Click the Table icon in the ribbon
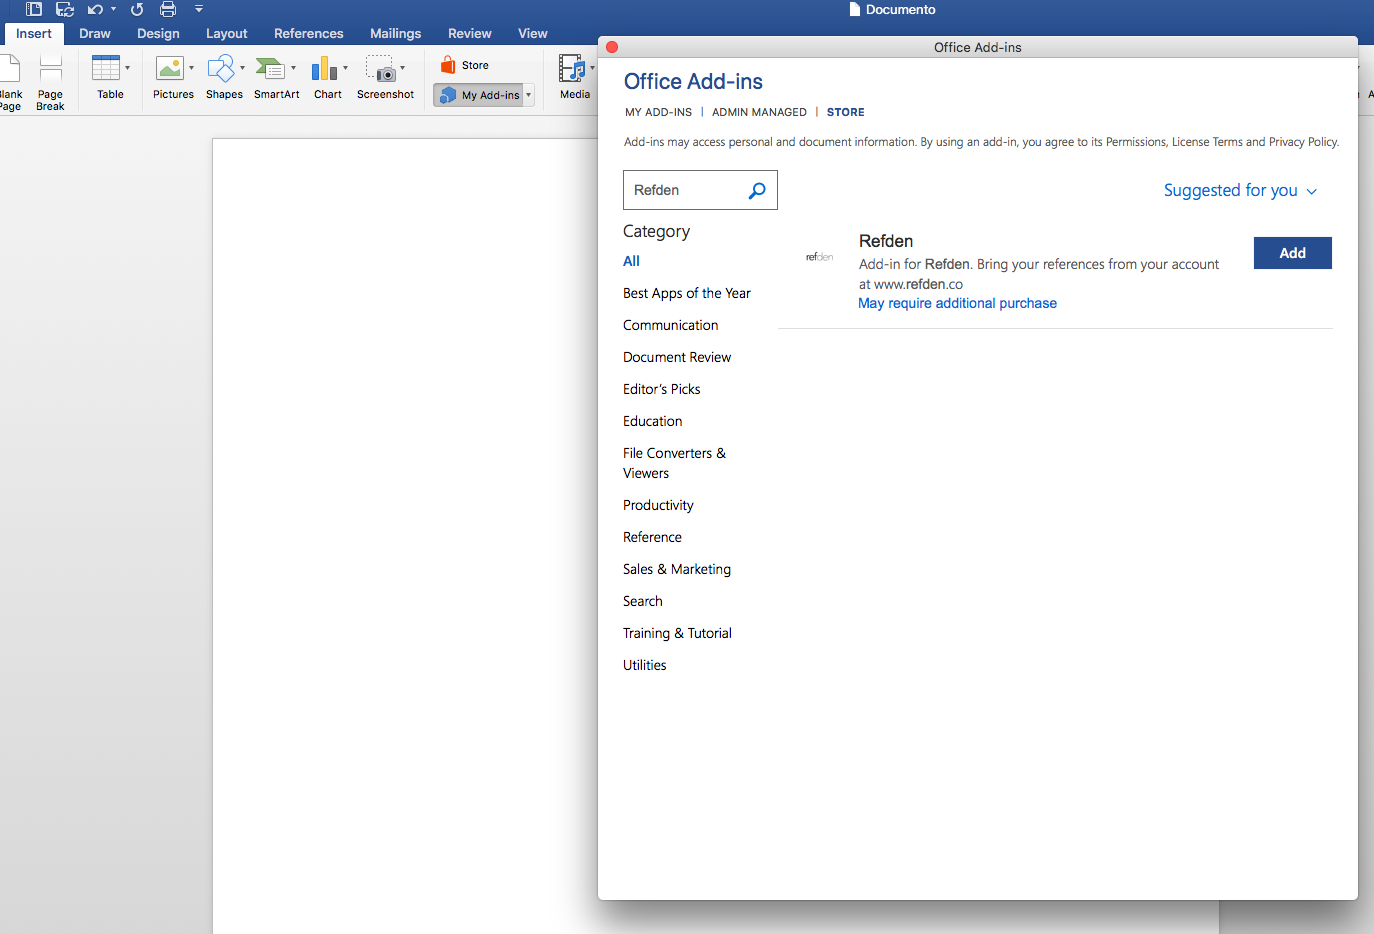The image size is (1374, 934). click(x=105, y=68)
